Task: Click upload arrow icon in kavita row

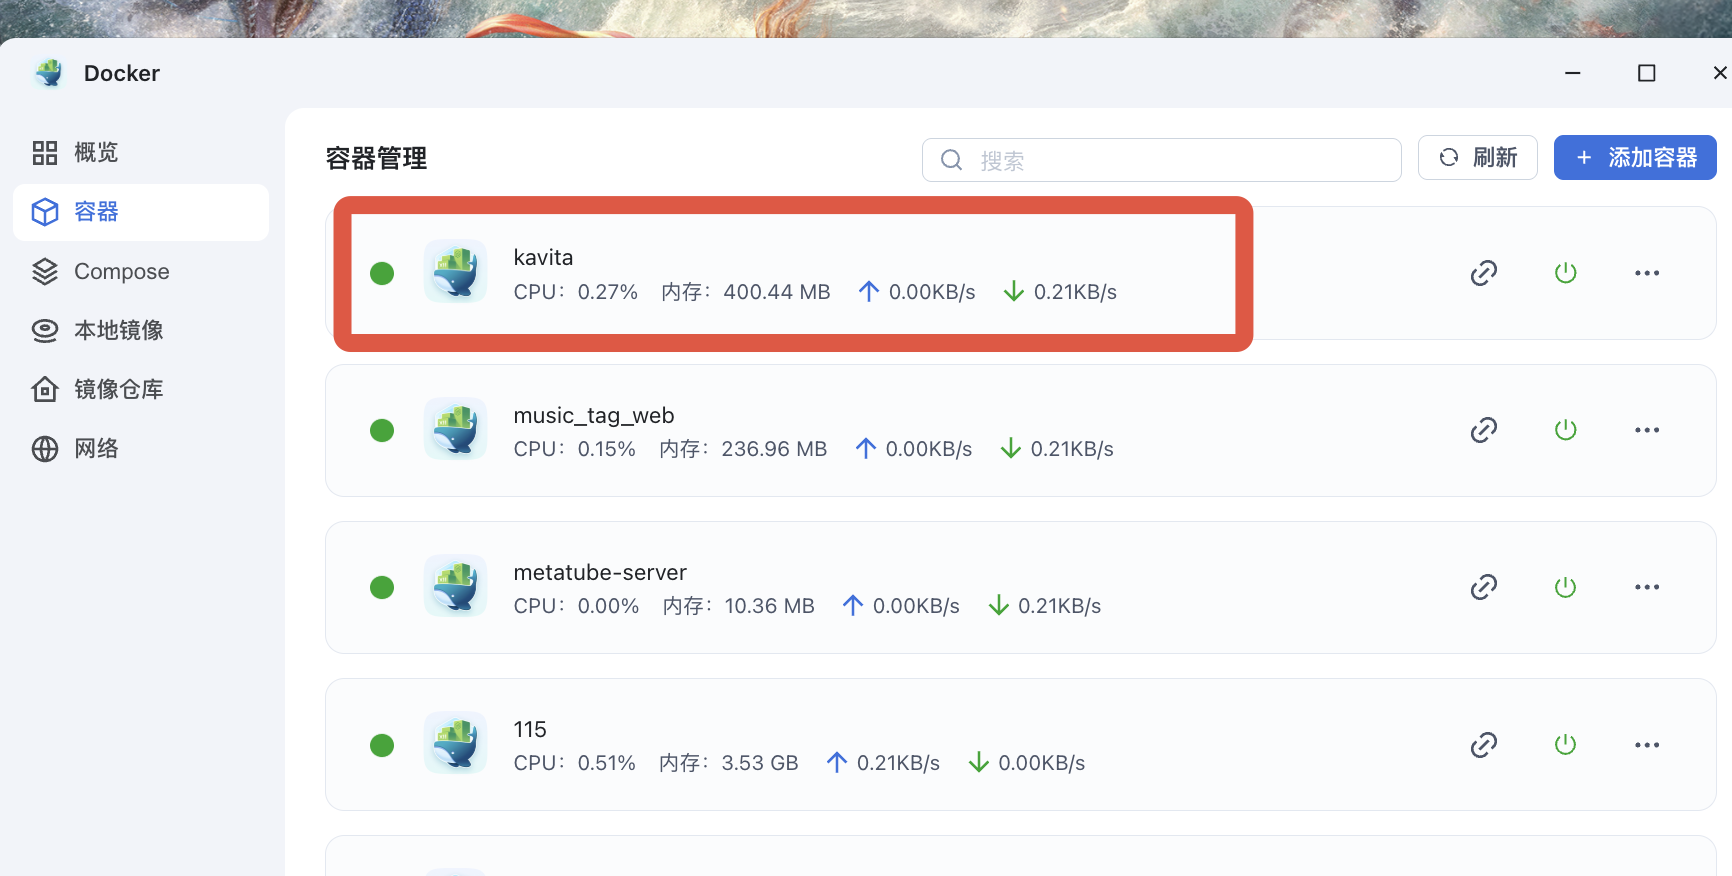Action: [869, 291]
